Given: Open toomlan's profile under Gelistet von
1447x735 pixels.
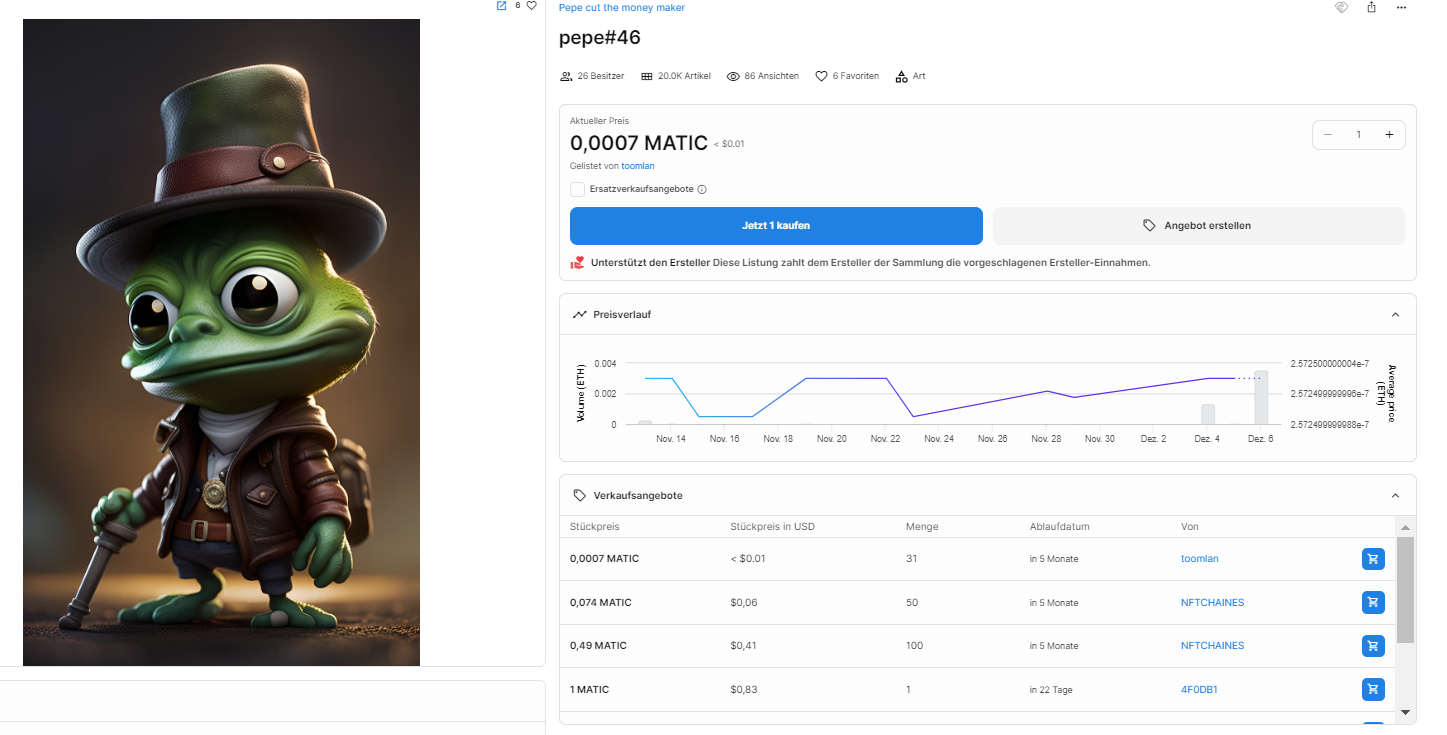Looking at the screenshot, I should pyautogui.click(x=638, y=166).
